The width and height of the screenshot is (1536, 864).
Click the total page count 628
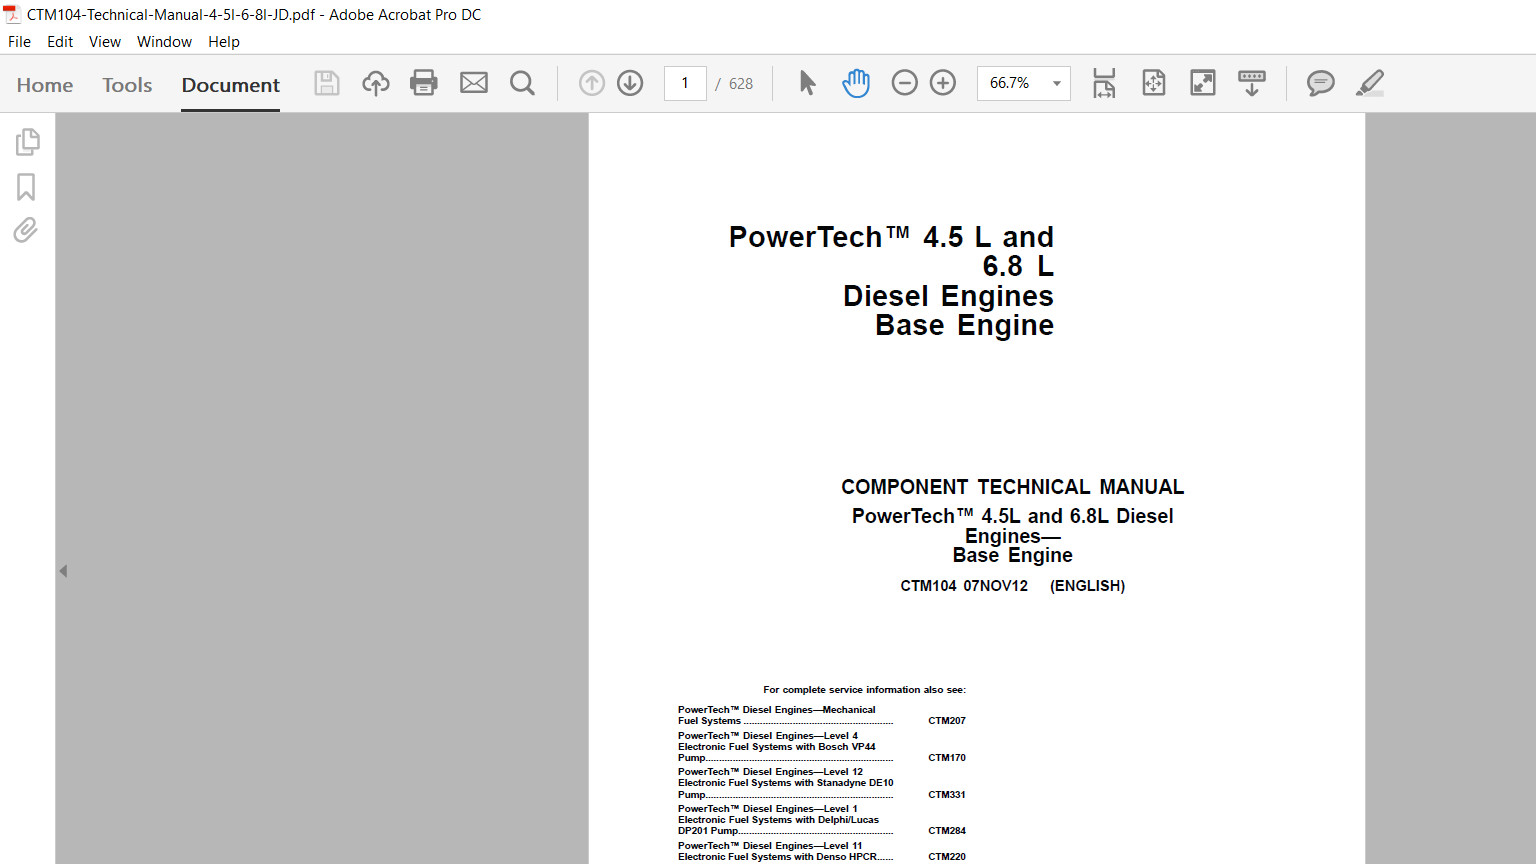click(741, 84)
